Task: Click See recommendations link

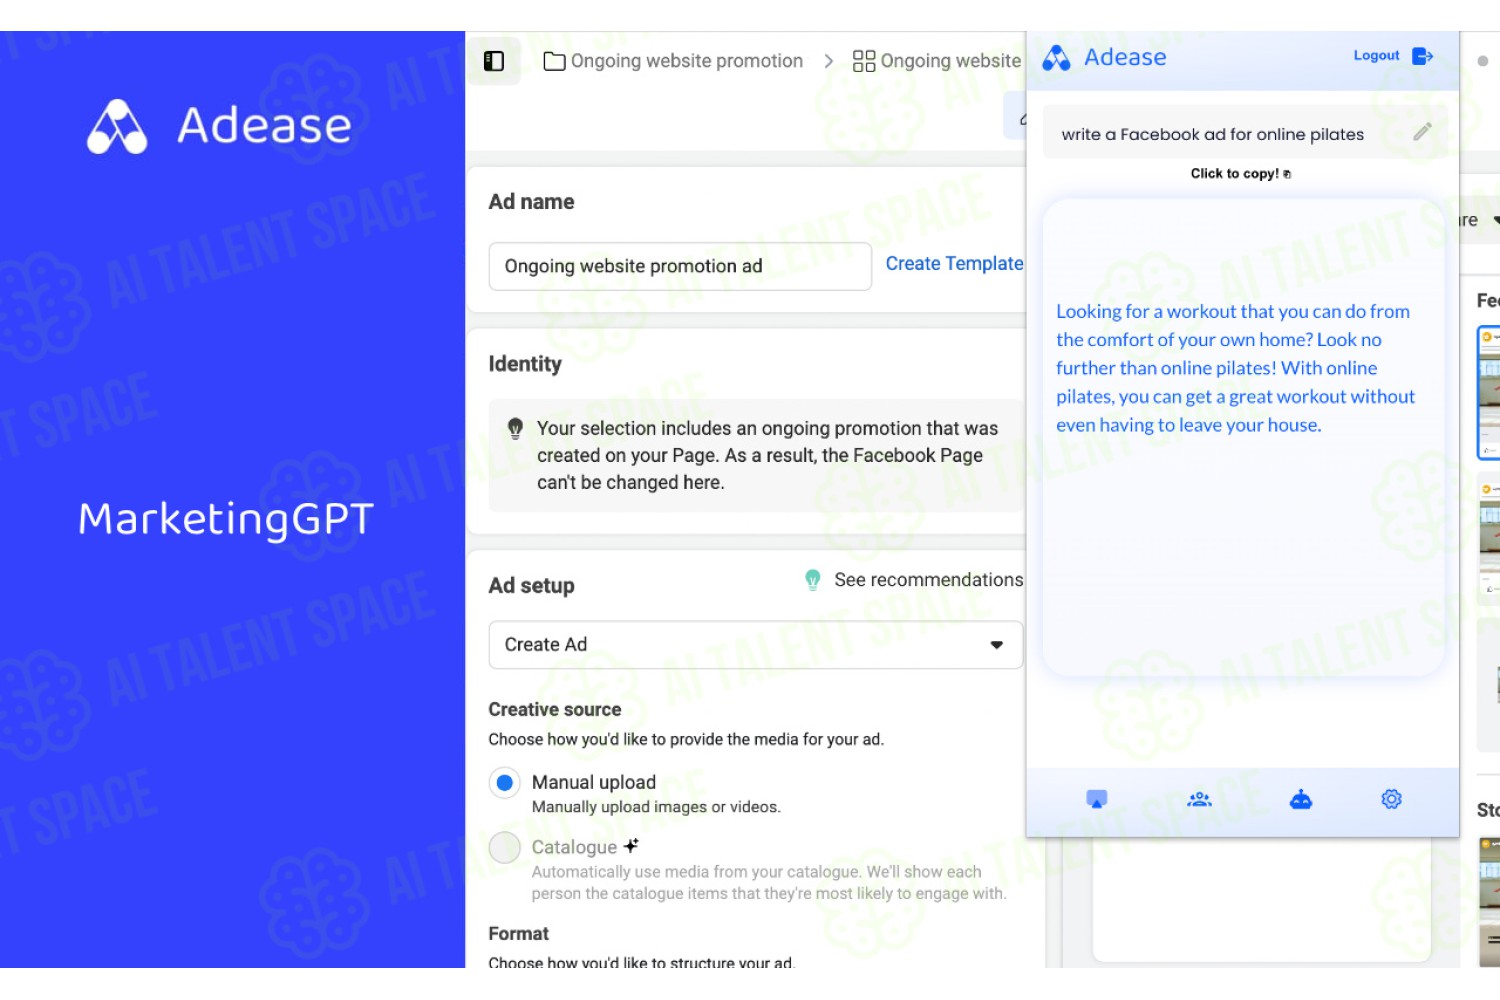Action: point(929,580)
